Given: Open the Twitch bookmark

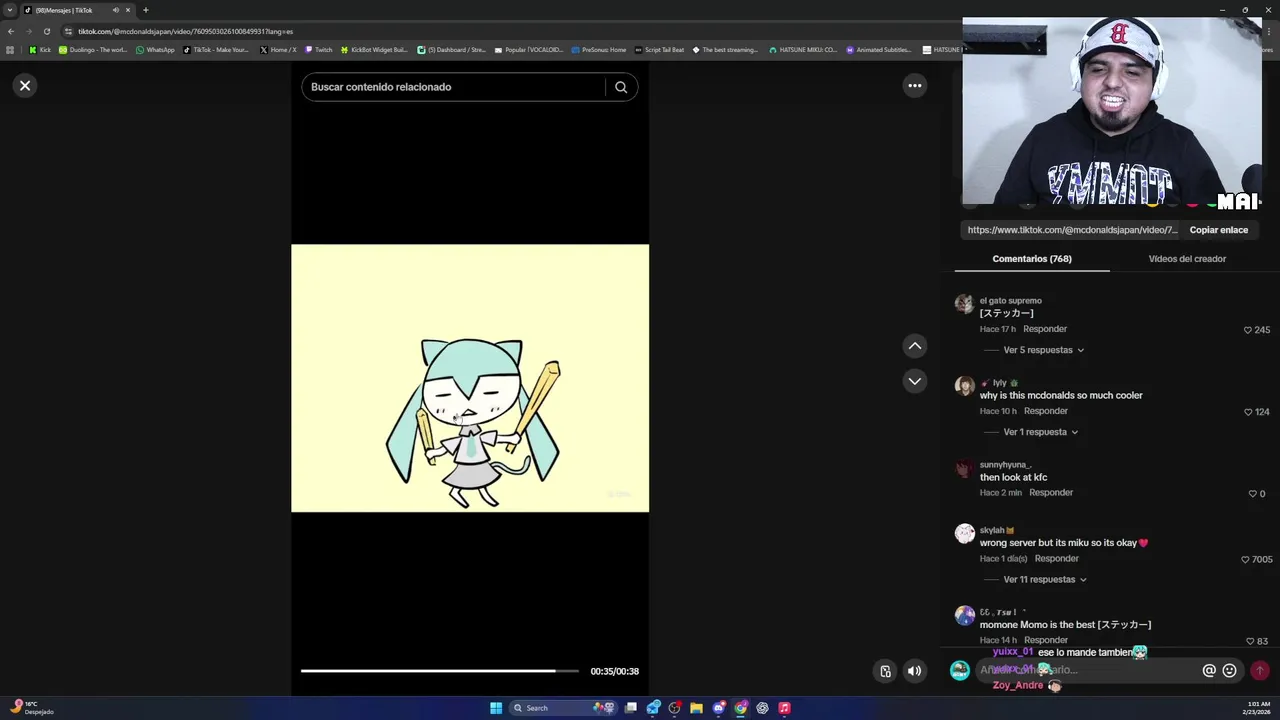Looking at the screenshot, I should click(x=319, y=50).
